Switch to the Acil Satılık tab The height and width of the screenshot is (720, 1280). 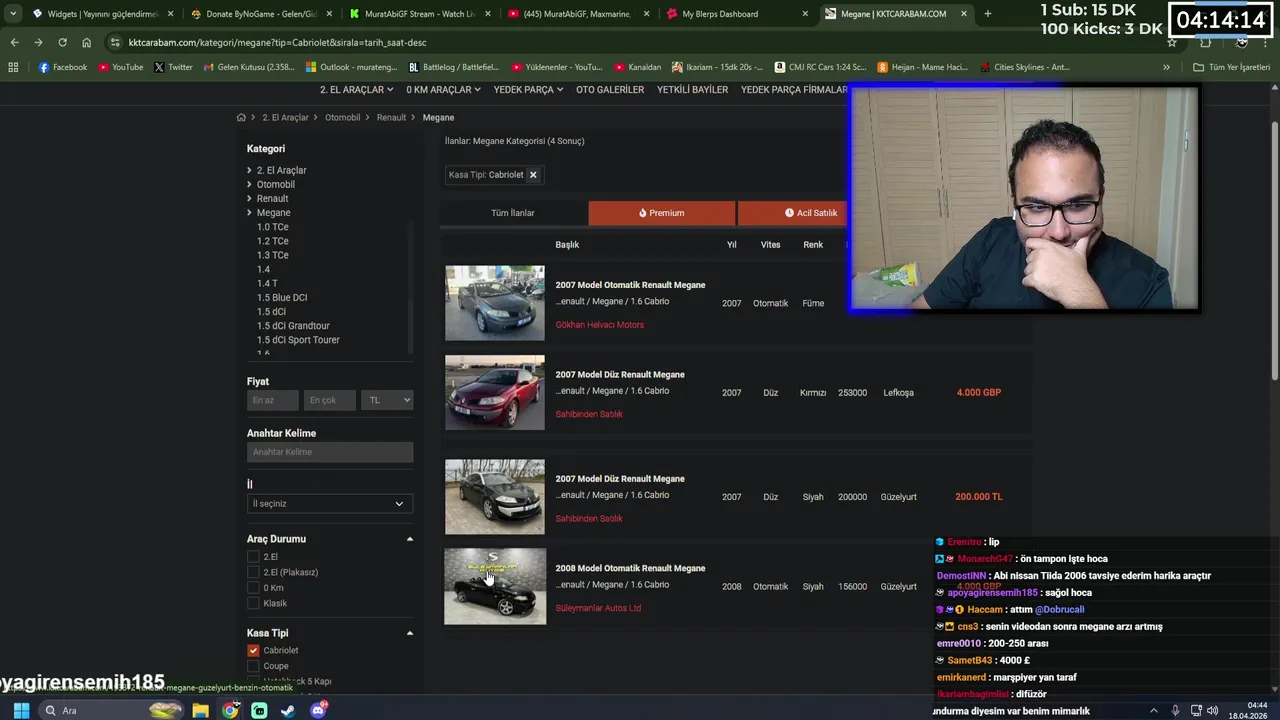pos(793,213)
